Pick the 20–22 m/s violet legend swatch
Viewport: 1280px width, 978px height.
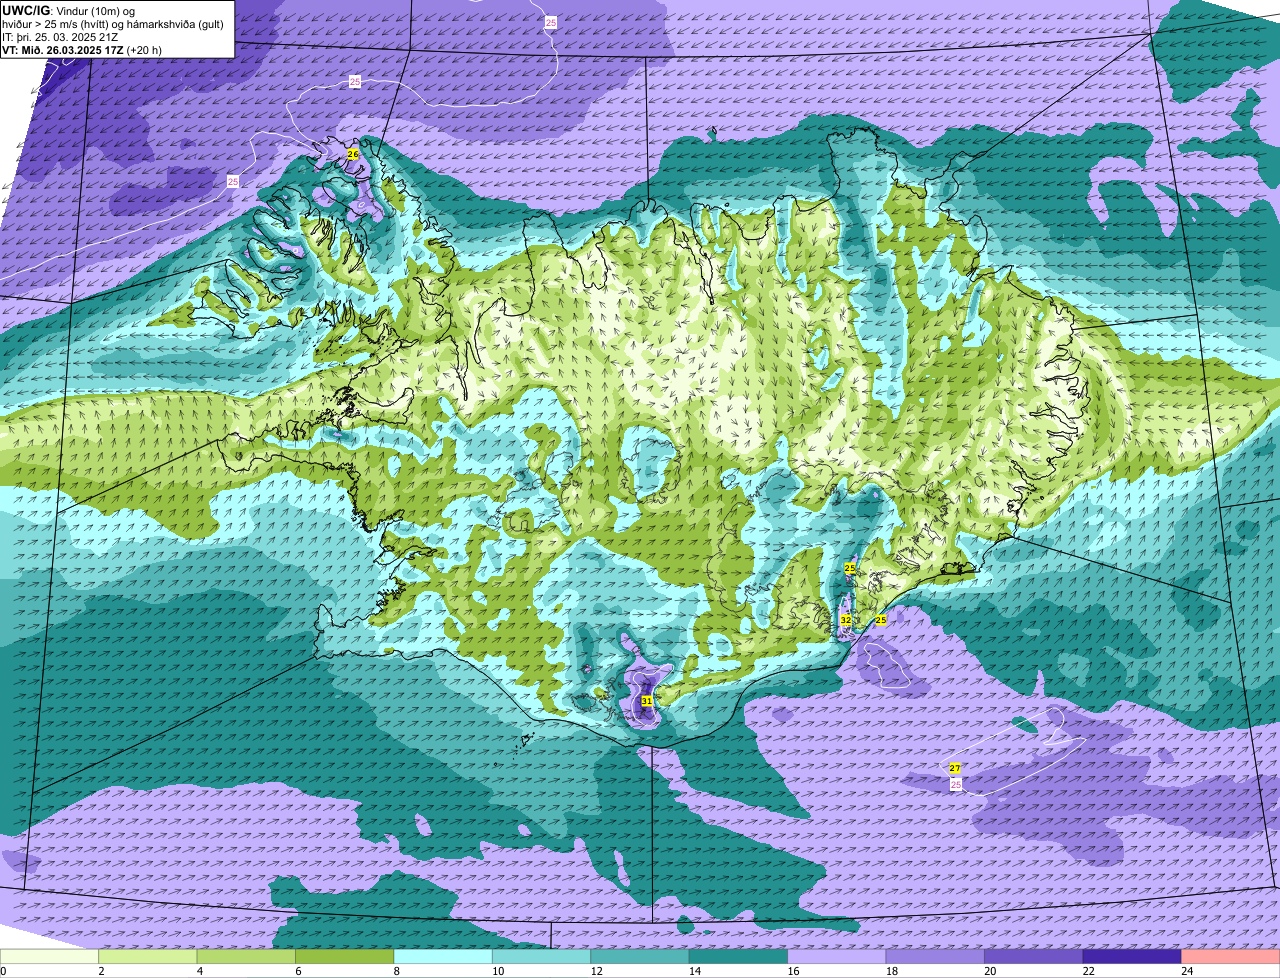(x=1034, y=956)
